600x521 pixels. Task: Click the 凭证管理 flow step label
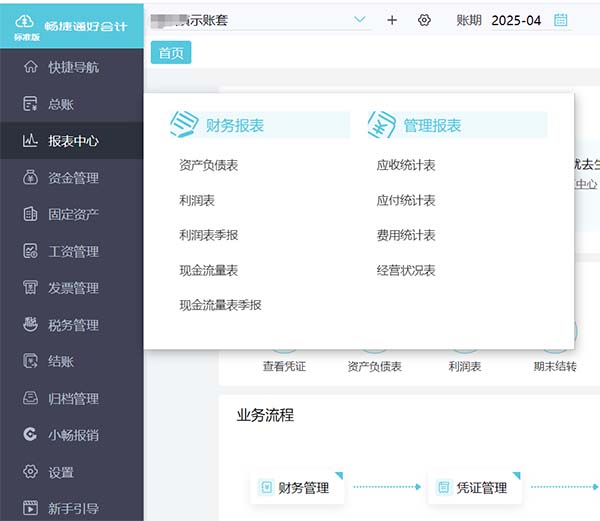click(482, 488)
